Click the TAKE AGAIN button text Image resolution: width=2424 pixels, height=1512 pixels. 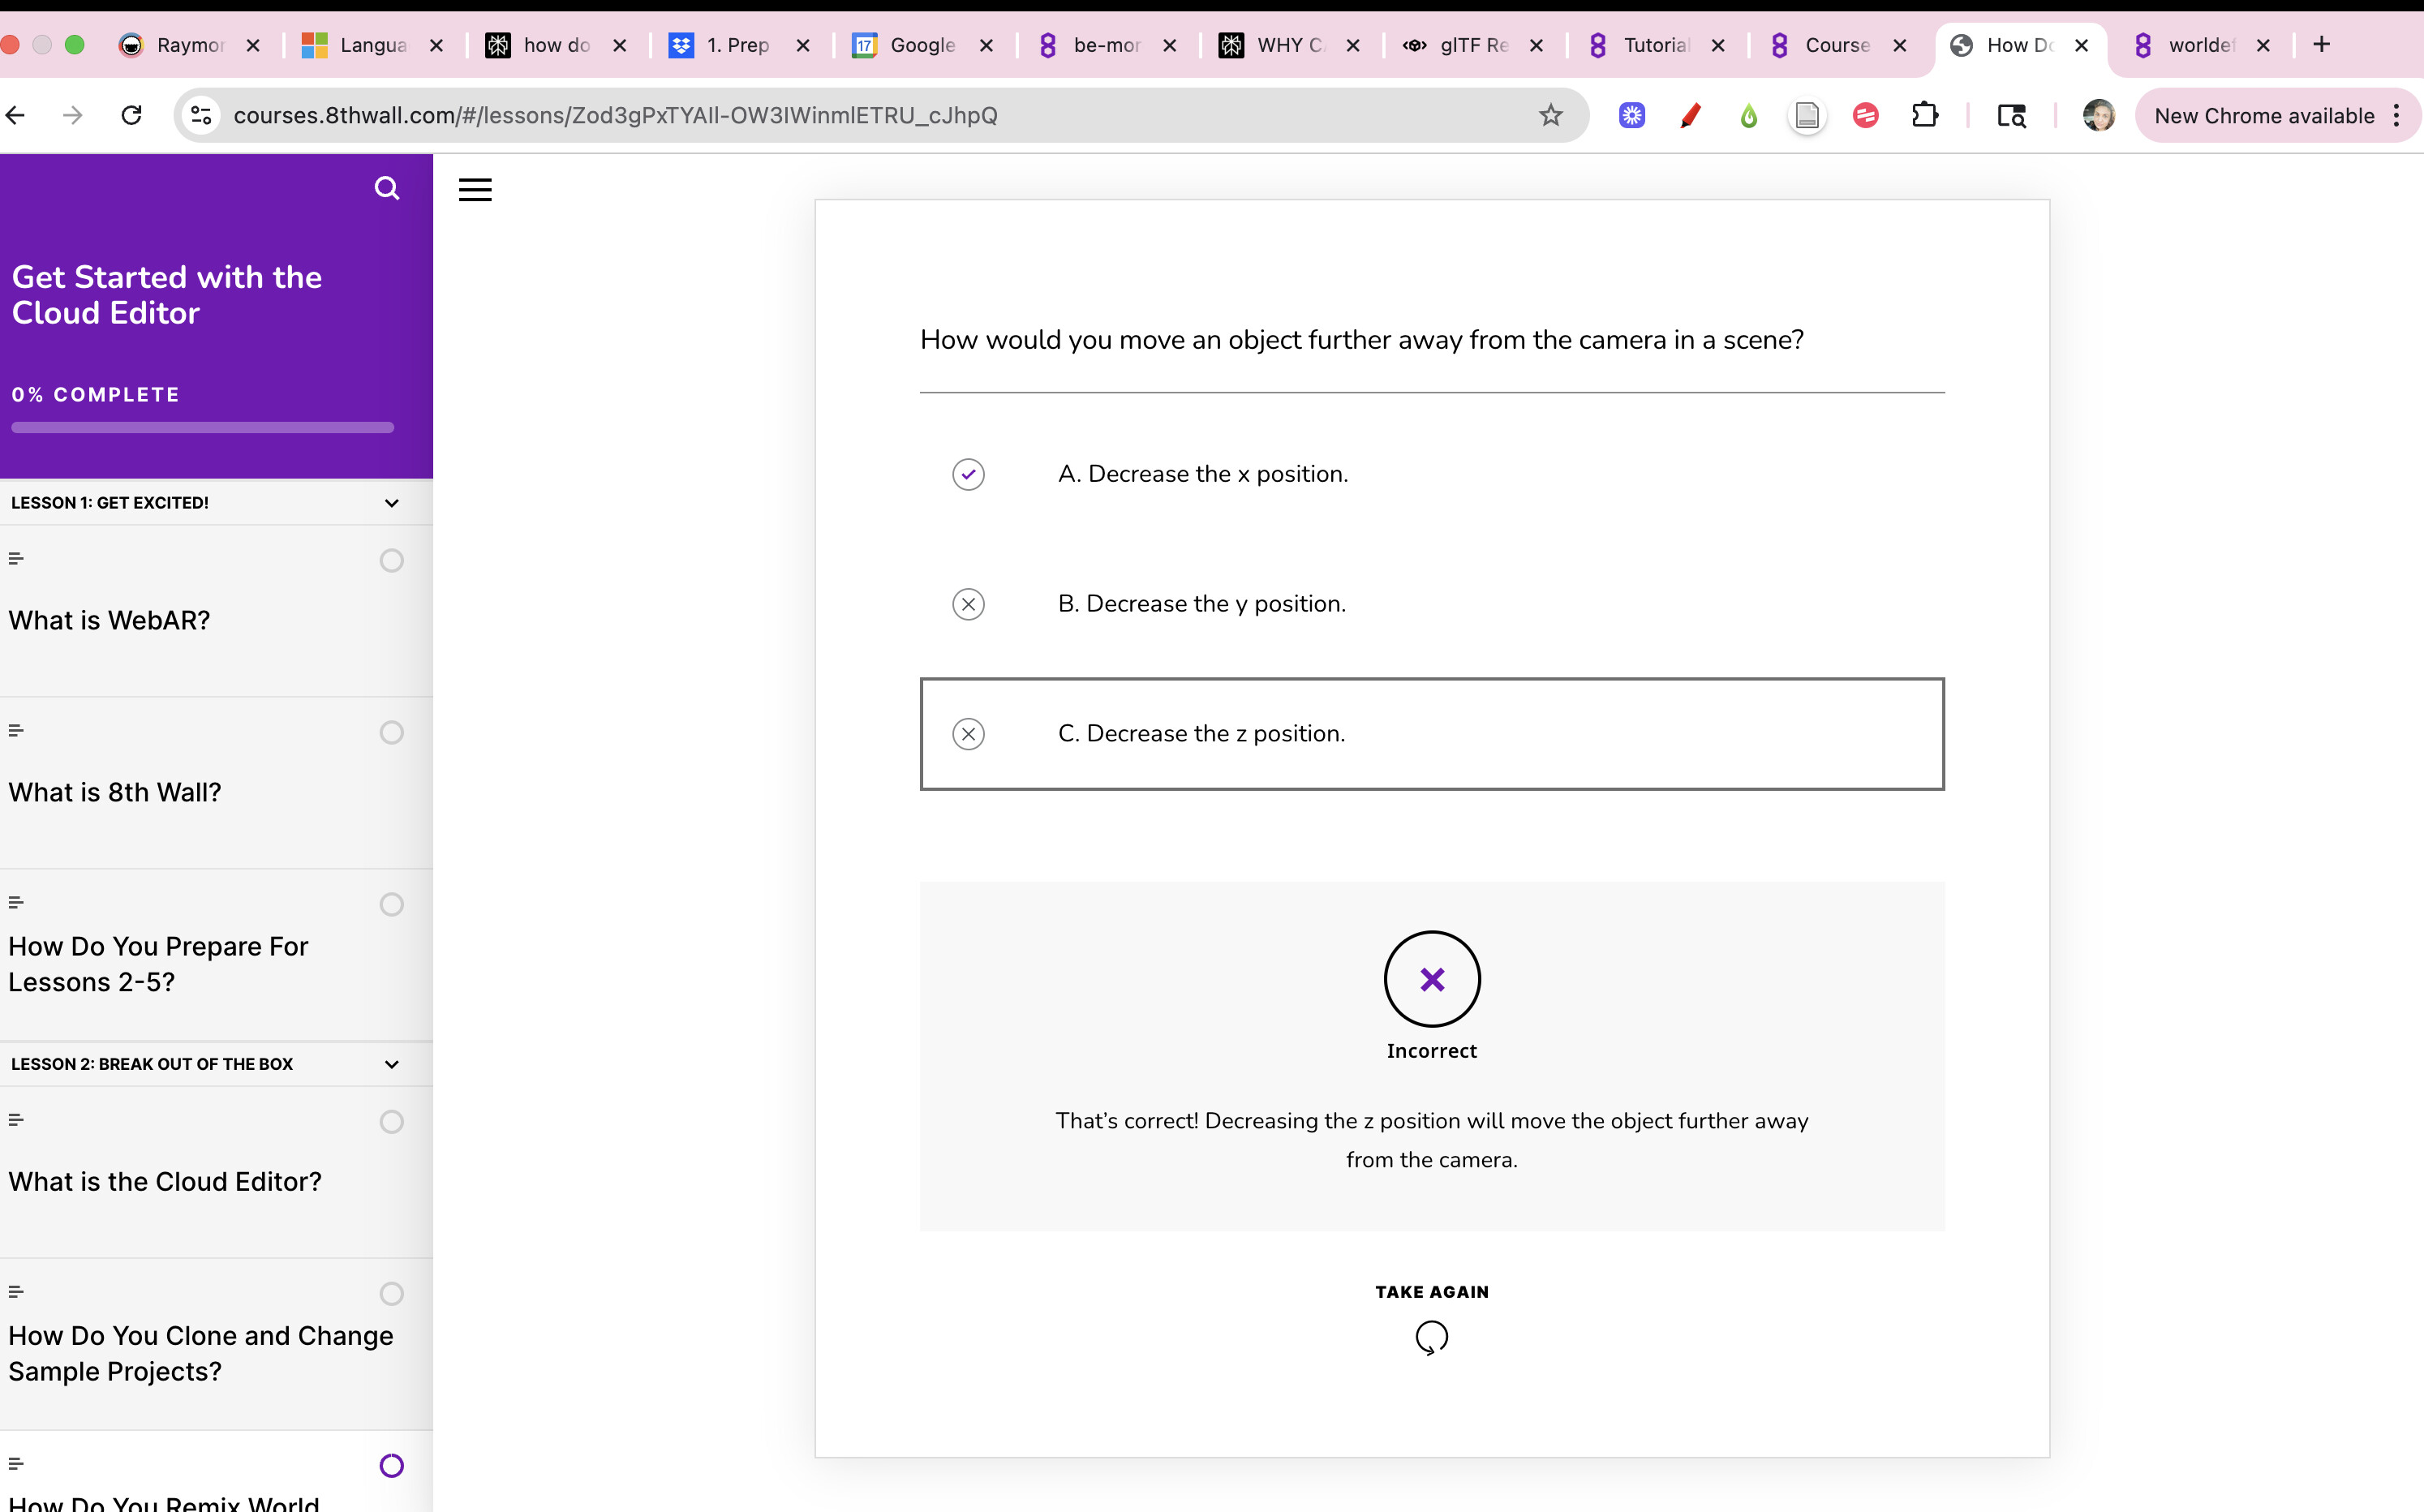point(1431,1292)
